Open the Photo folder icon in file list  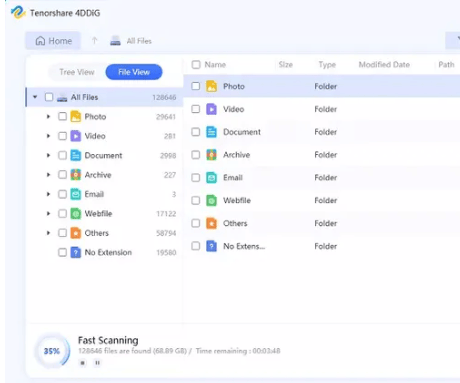click(x=211, y=86)
